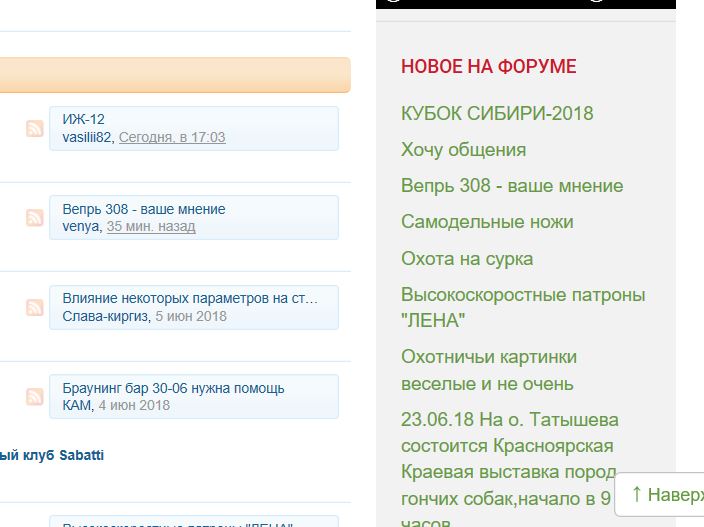Open 'Влияние некоторых параметров' thread
Screen dimensions: 704x527
tap(189, 298)
